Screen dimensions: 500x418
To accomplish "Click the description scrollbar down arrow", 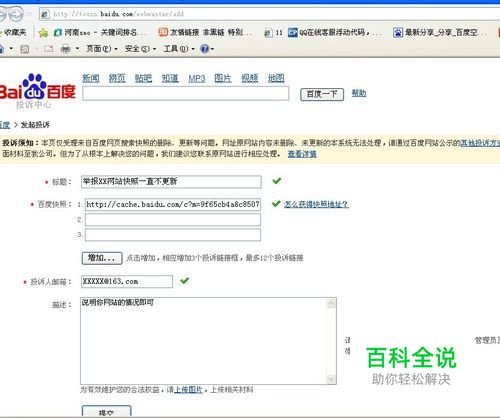I will click(x=331, y=379).
